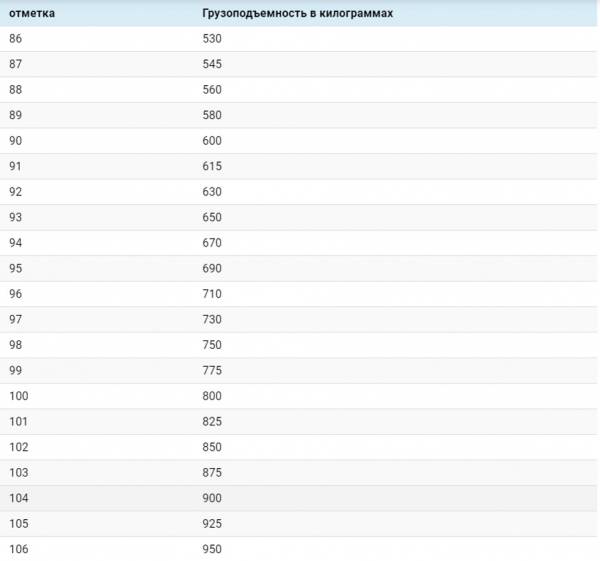This screenshot has height=561, width=600.
Task: Click mark 89 in the отметка column
Action: point(15,115)
